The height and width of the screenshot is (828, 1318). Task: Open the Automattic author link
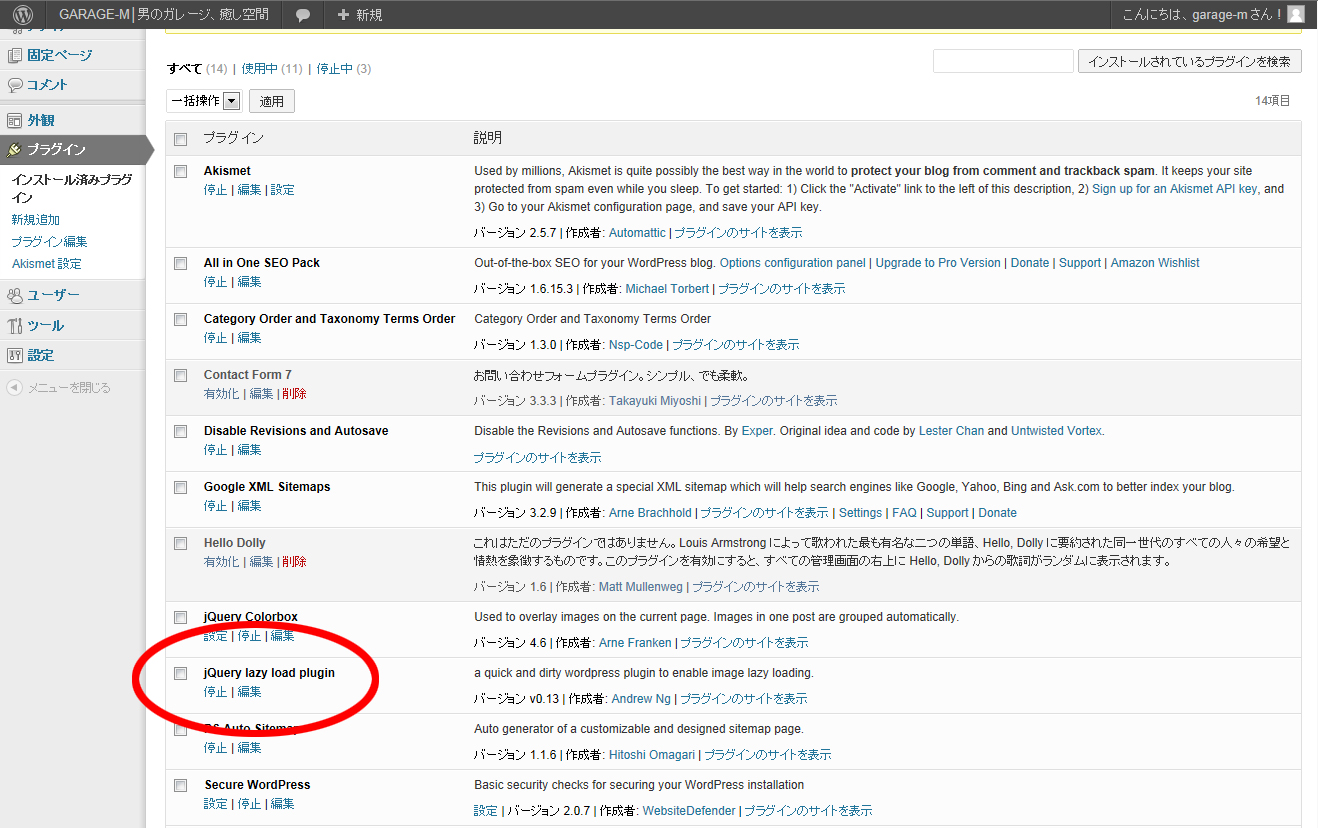(x=637, y=233)
